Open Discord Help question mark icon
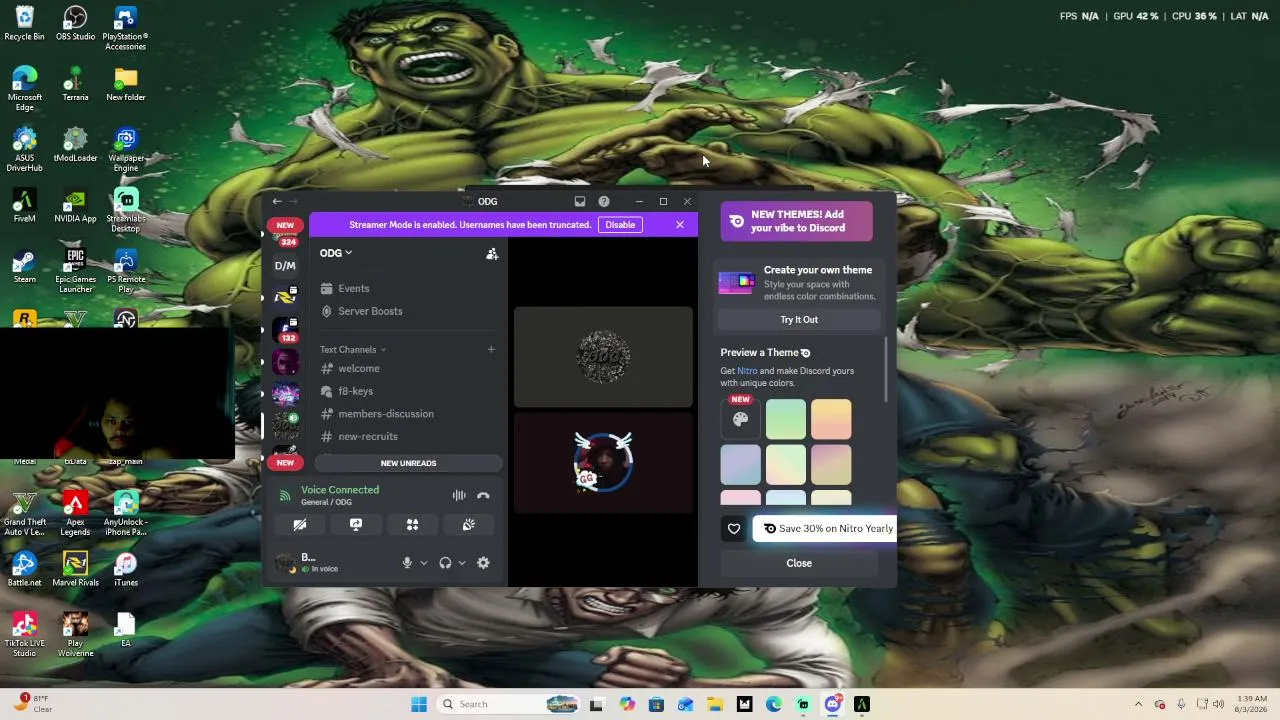 (604, 202)
